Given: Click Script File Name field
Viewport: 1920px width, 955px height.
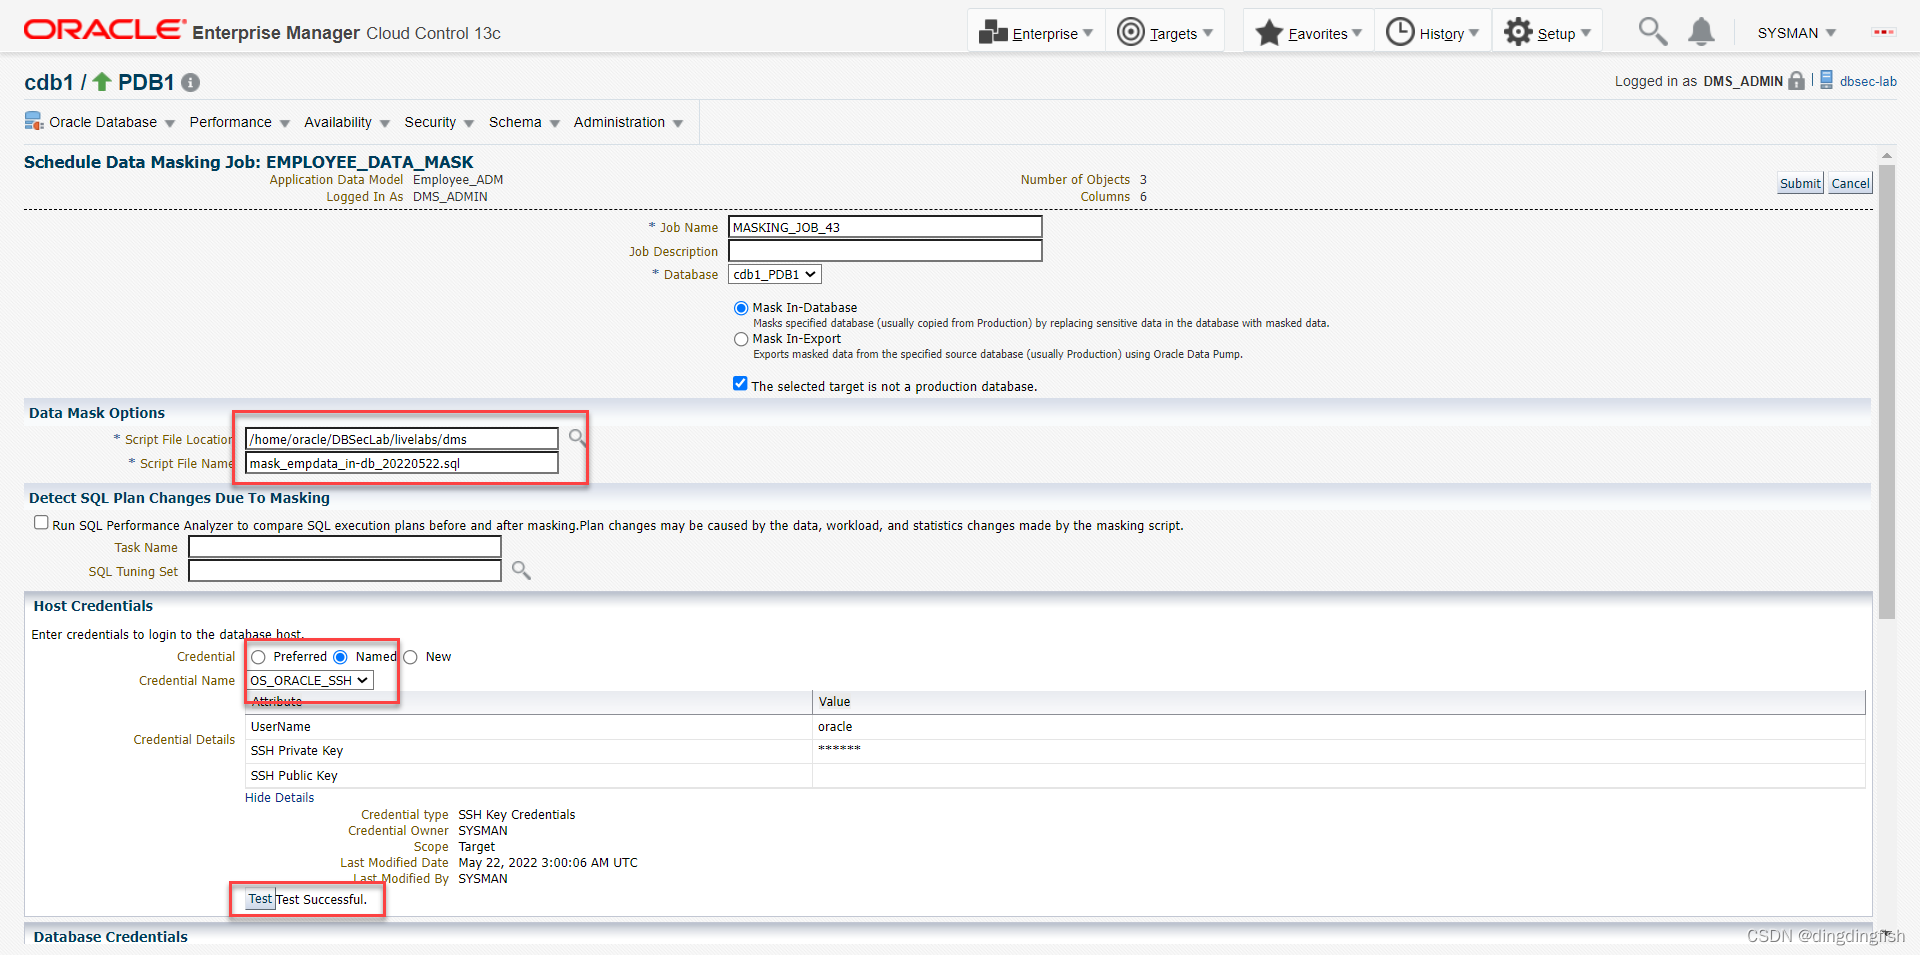Looking at the screenshot, I should [x=402, y=463].
